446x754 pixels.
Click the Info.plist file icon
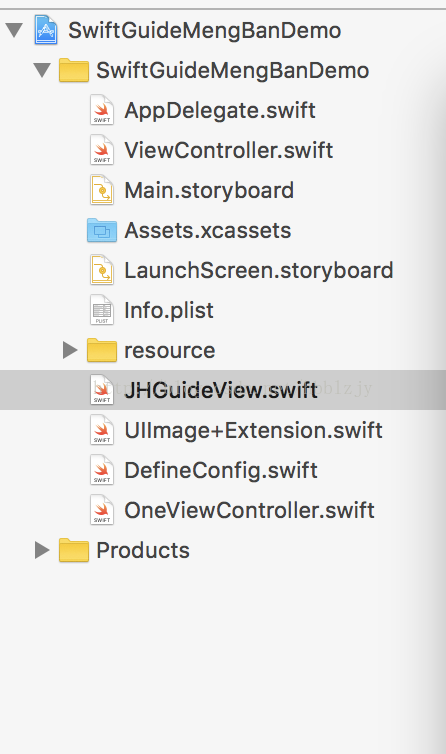pos(102,310)
